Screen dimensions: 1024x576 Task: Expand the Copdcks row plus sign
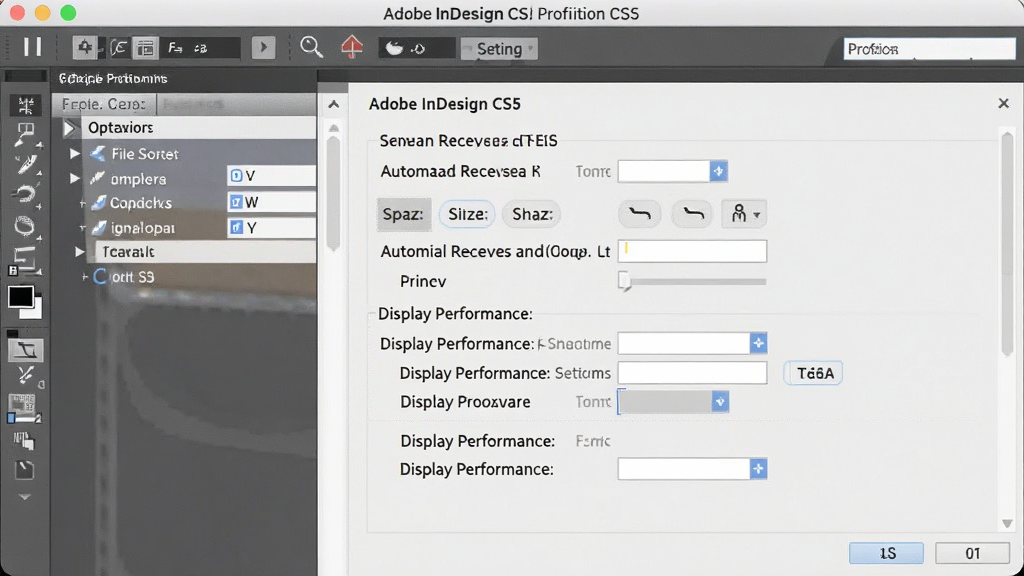click(82, 204)
